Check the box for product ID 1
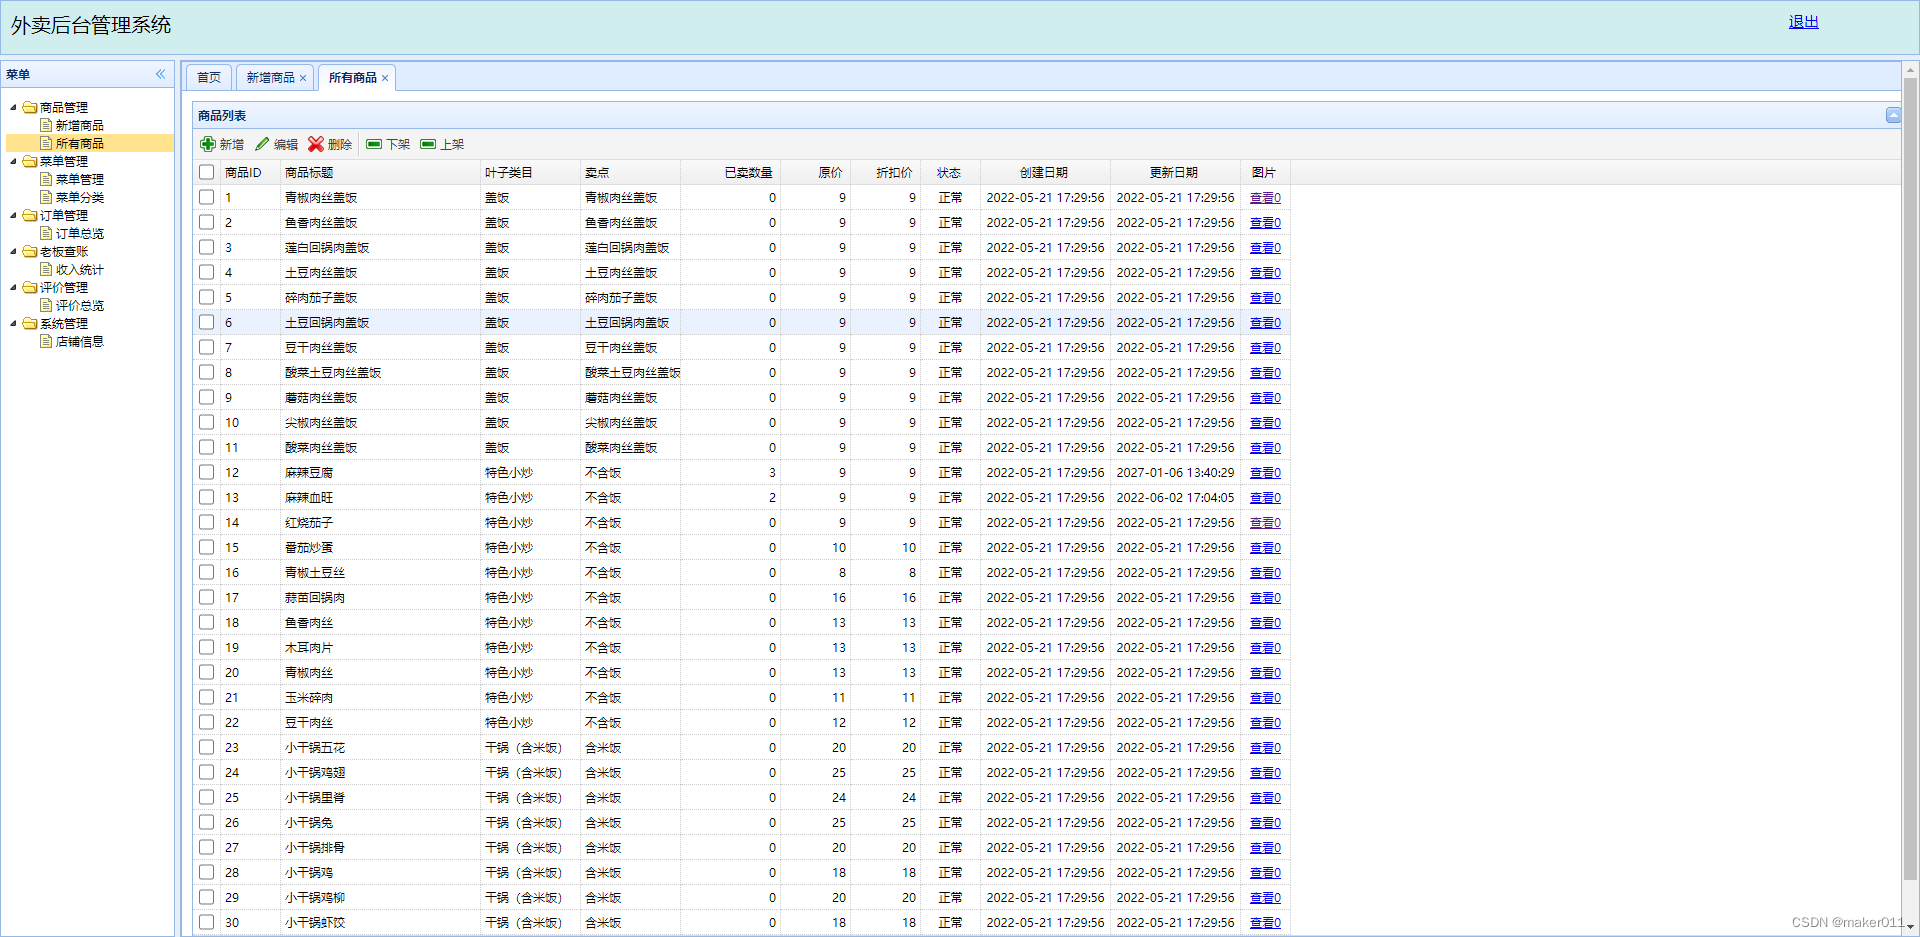1920x937 pixels. [x=206, y=197]
